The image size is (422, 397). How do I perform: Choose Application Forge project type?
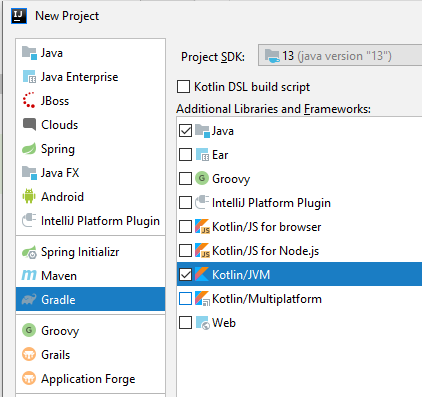(x=90, y=379)
